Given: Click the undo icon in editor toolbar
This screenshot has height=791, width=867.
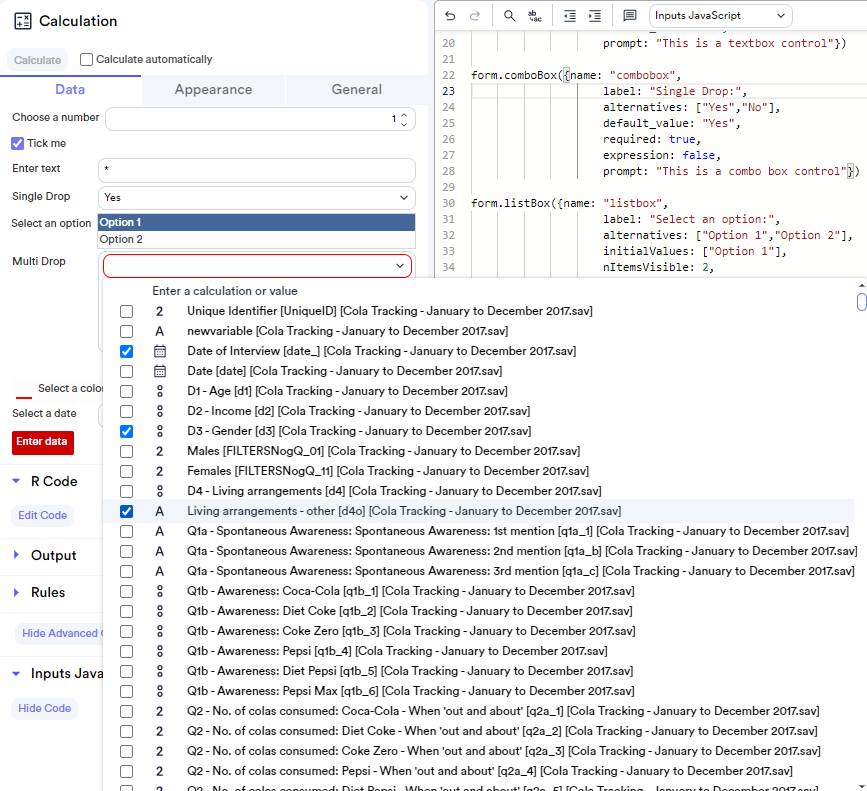Looking at the screenshot, I should 450,16.
